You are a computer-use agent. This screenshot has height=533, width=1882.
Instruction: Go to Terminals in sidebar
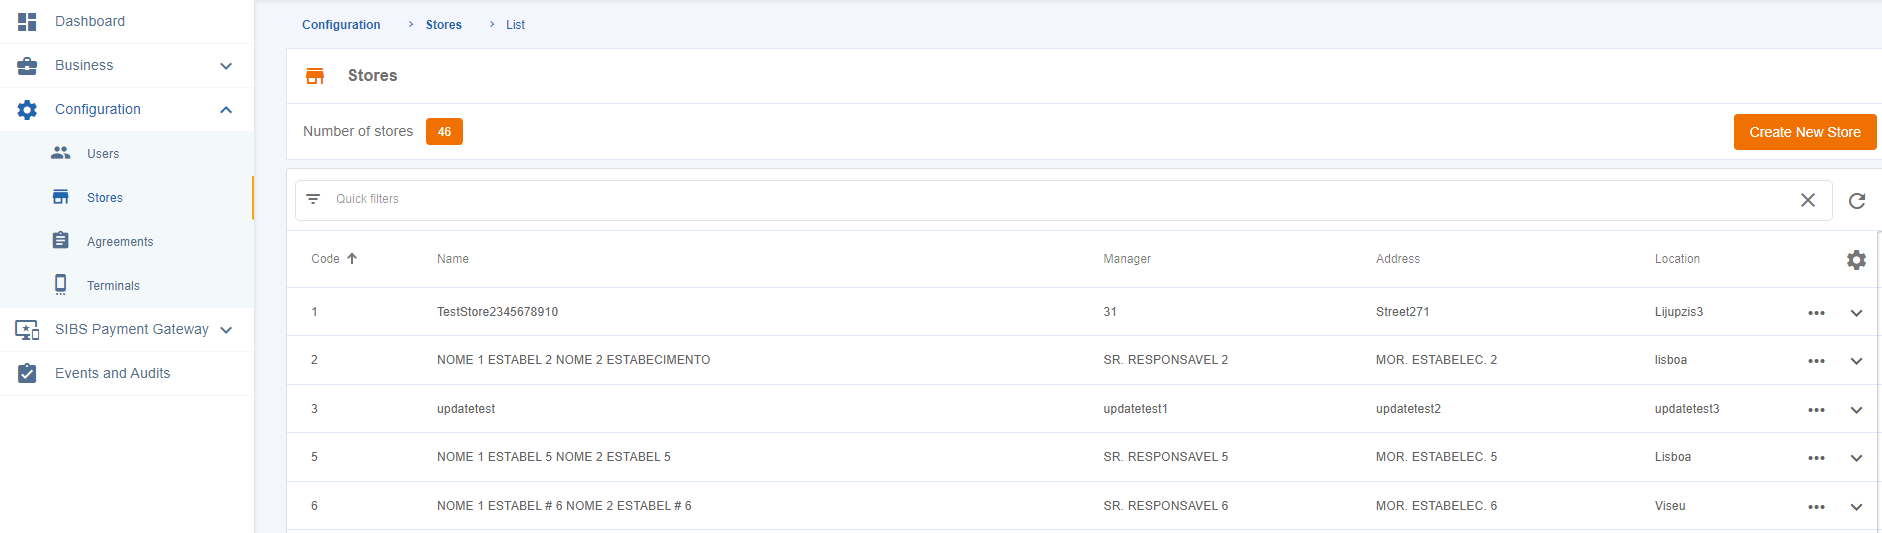click(x=113, y=286)
